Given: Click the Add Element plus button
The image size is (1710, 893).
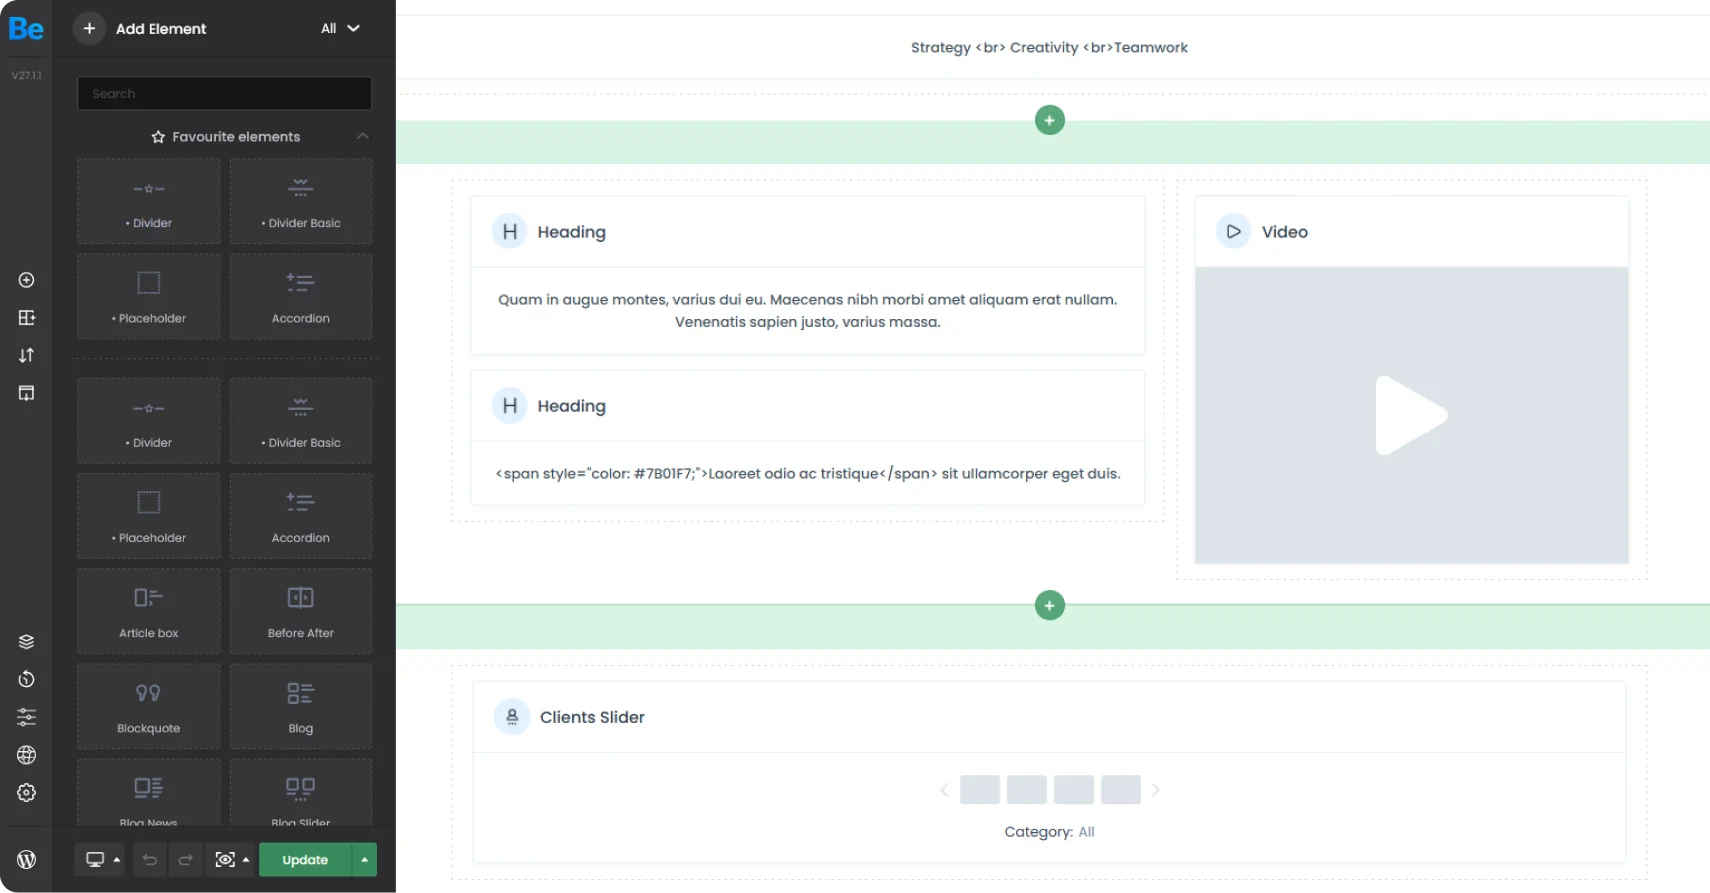Looking at the screenshot, I should 89,29.
